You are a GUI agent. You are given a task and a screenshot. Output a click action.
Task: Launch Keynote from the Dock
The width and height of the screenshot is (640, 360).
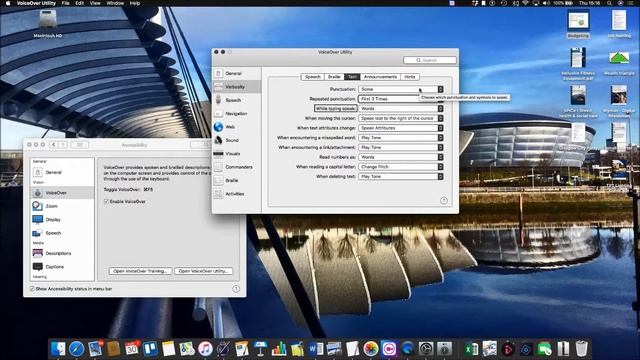pos(260,349)
